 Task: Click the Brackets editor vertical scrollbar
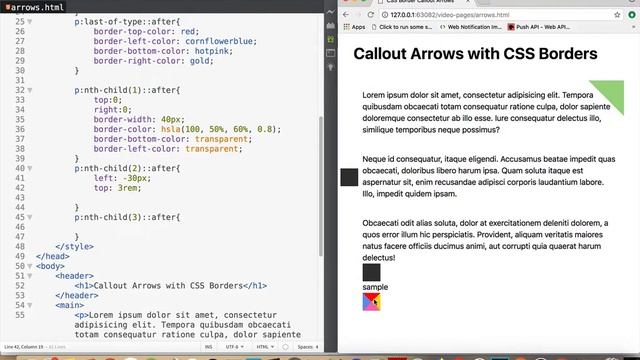pyautogui.click(x=321, y=186)
